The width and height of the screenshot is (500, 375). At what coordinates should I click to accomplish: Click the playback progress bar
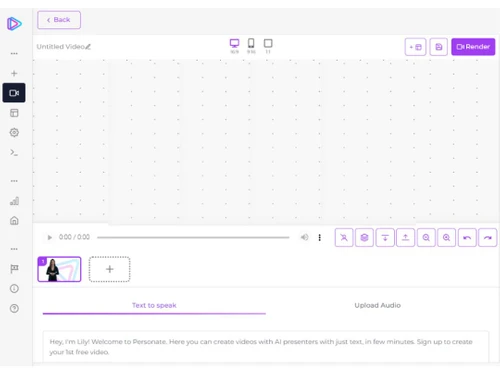[193, 237]
